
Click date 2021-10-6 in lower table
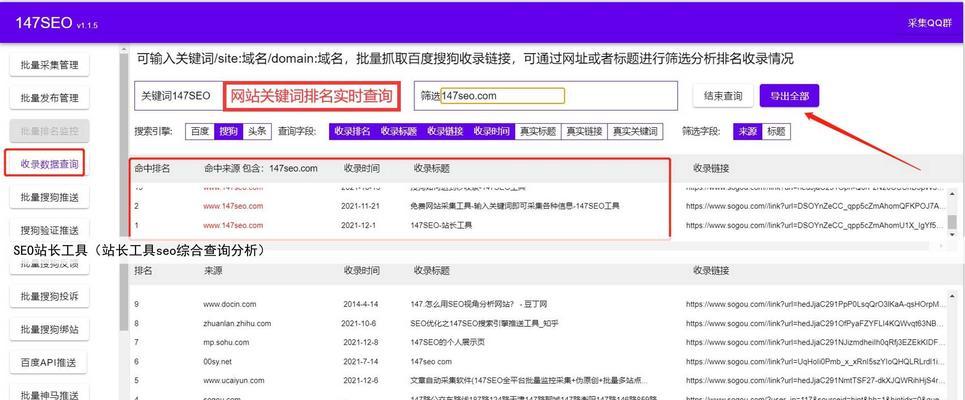click(360, 323)
